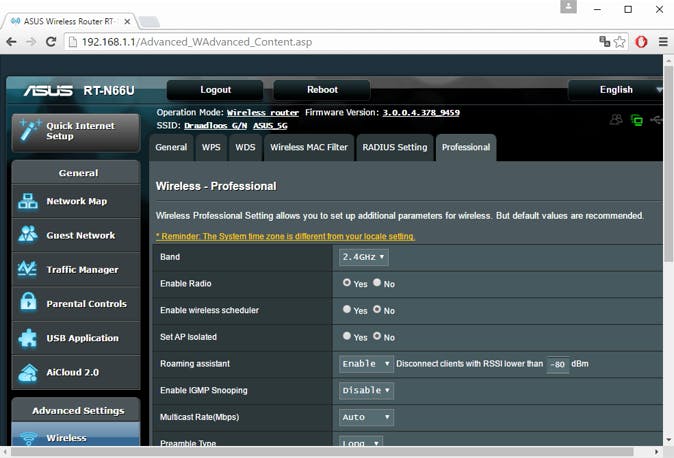Click the horizontal scrollbar right arrow
674x458 pixels.
point(656,452)
